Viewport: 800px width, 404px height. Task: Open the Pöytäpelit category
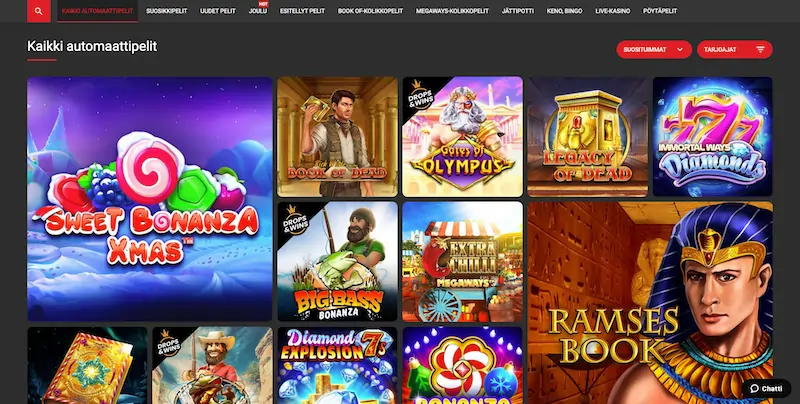pos(660,11)
